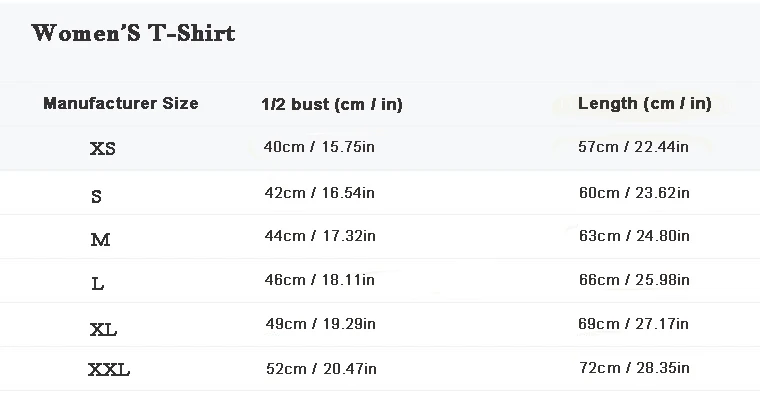Select the 46cm / 18.11in bust cell
The image size is (760, 411).
(x=319, y=280)
